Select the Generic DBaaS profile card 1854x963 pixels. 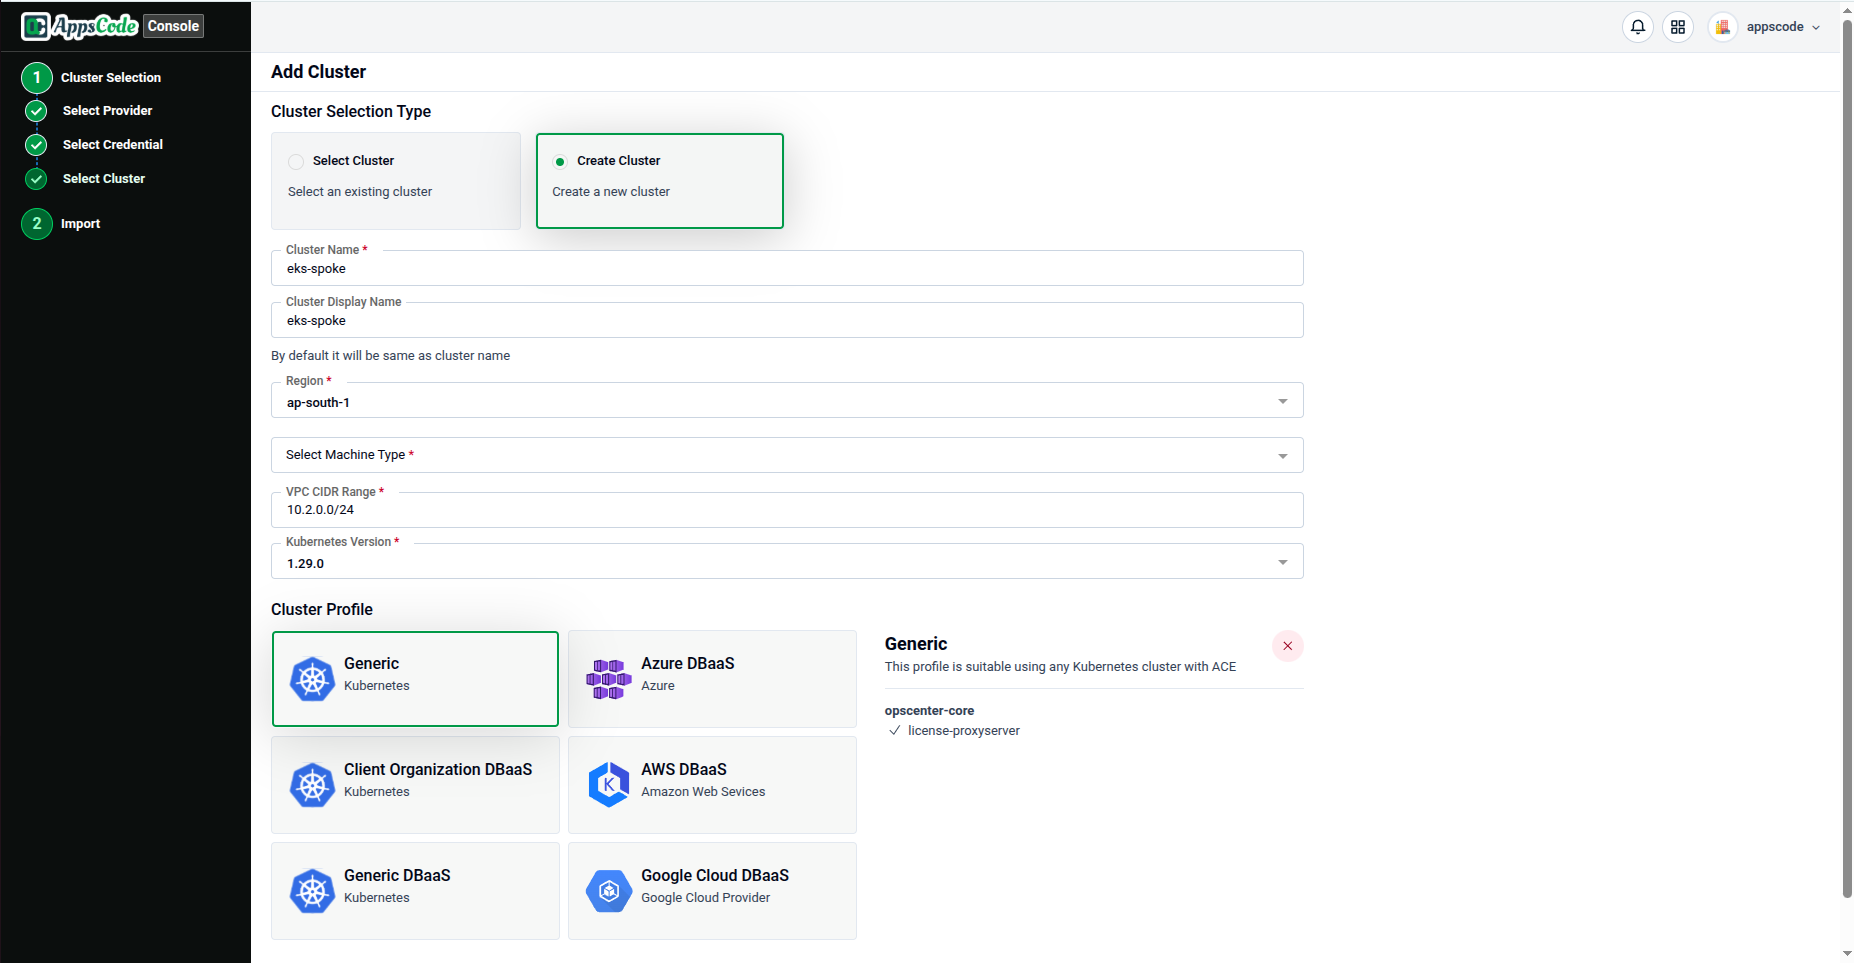click(x=415, y=891)
